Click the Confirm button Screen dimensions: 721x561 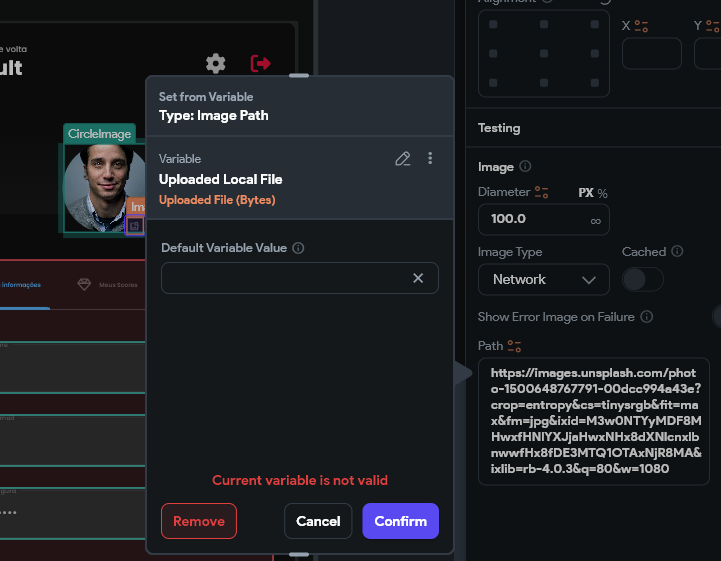point(400,521)
